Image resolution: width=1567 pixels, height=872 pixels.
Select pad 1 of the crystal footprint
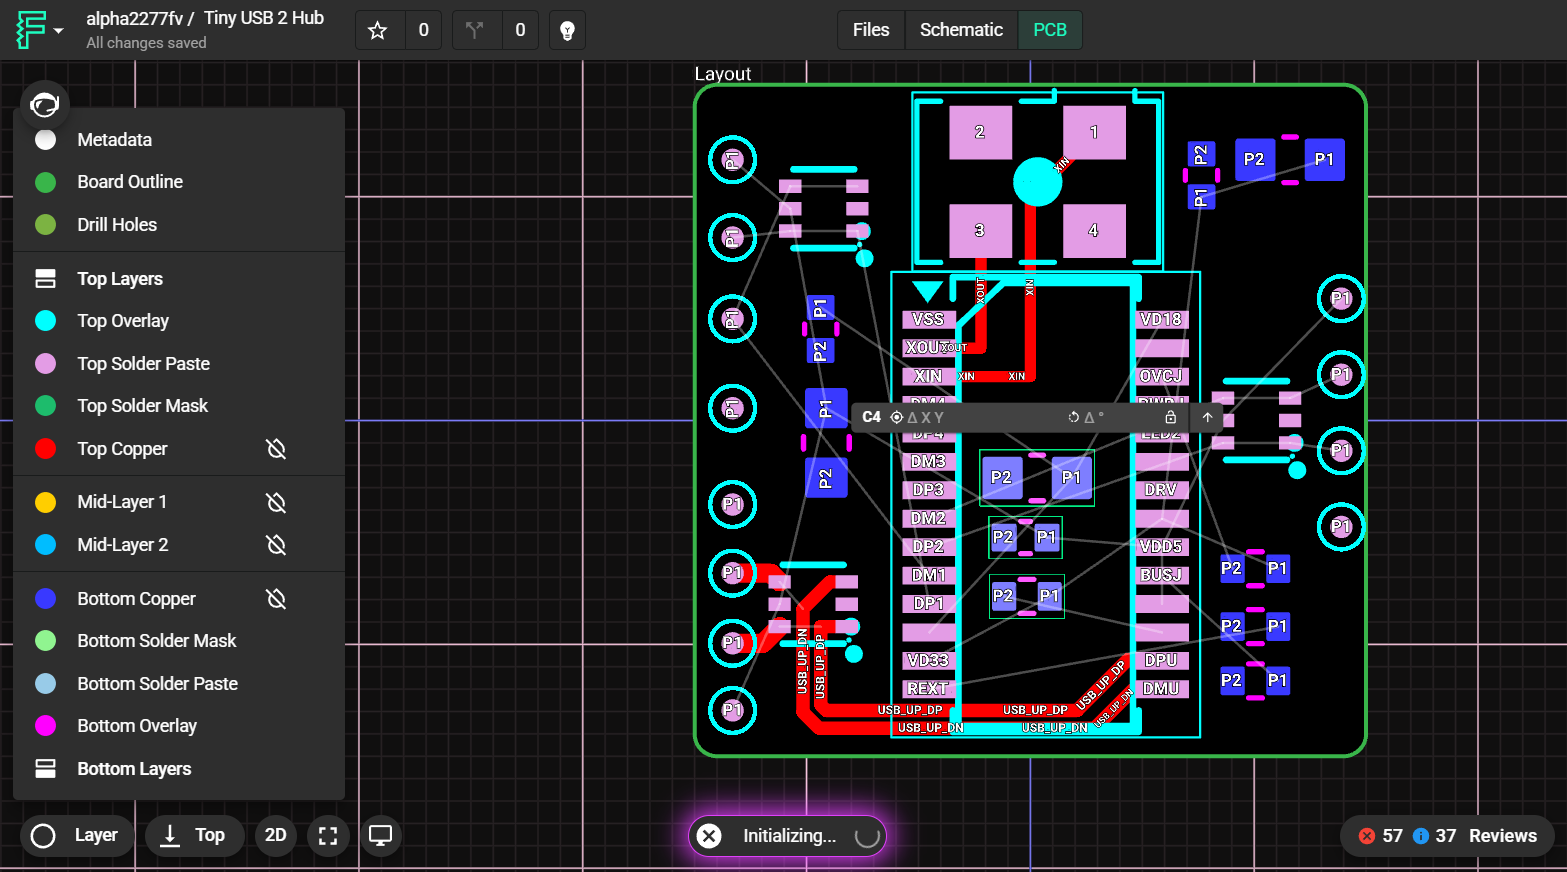[1094, 132]
